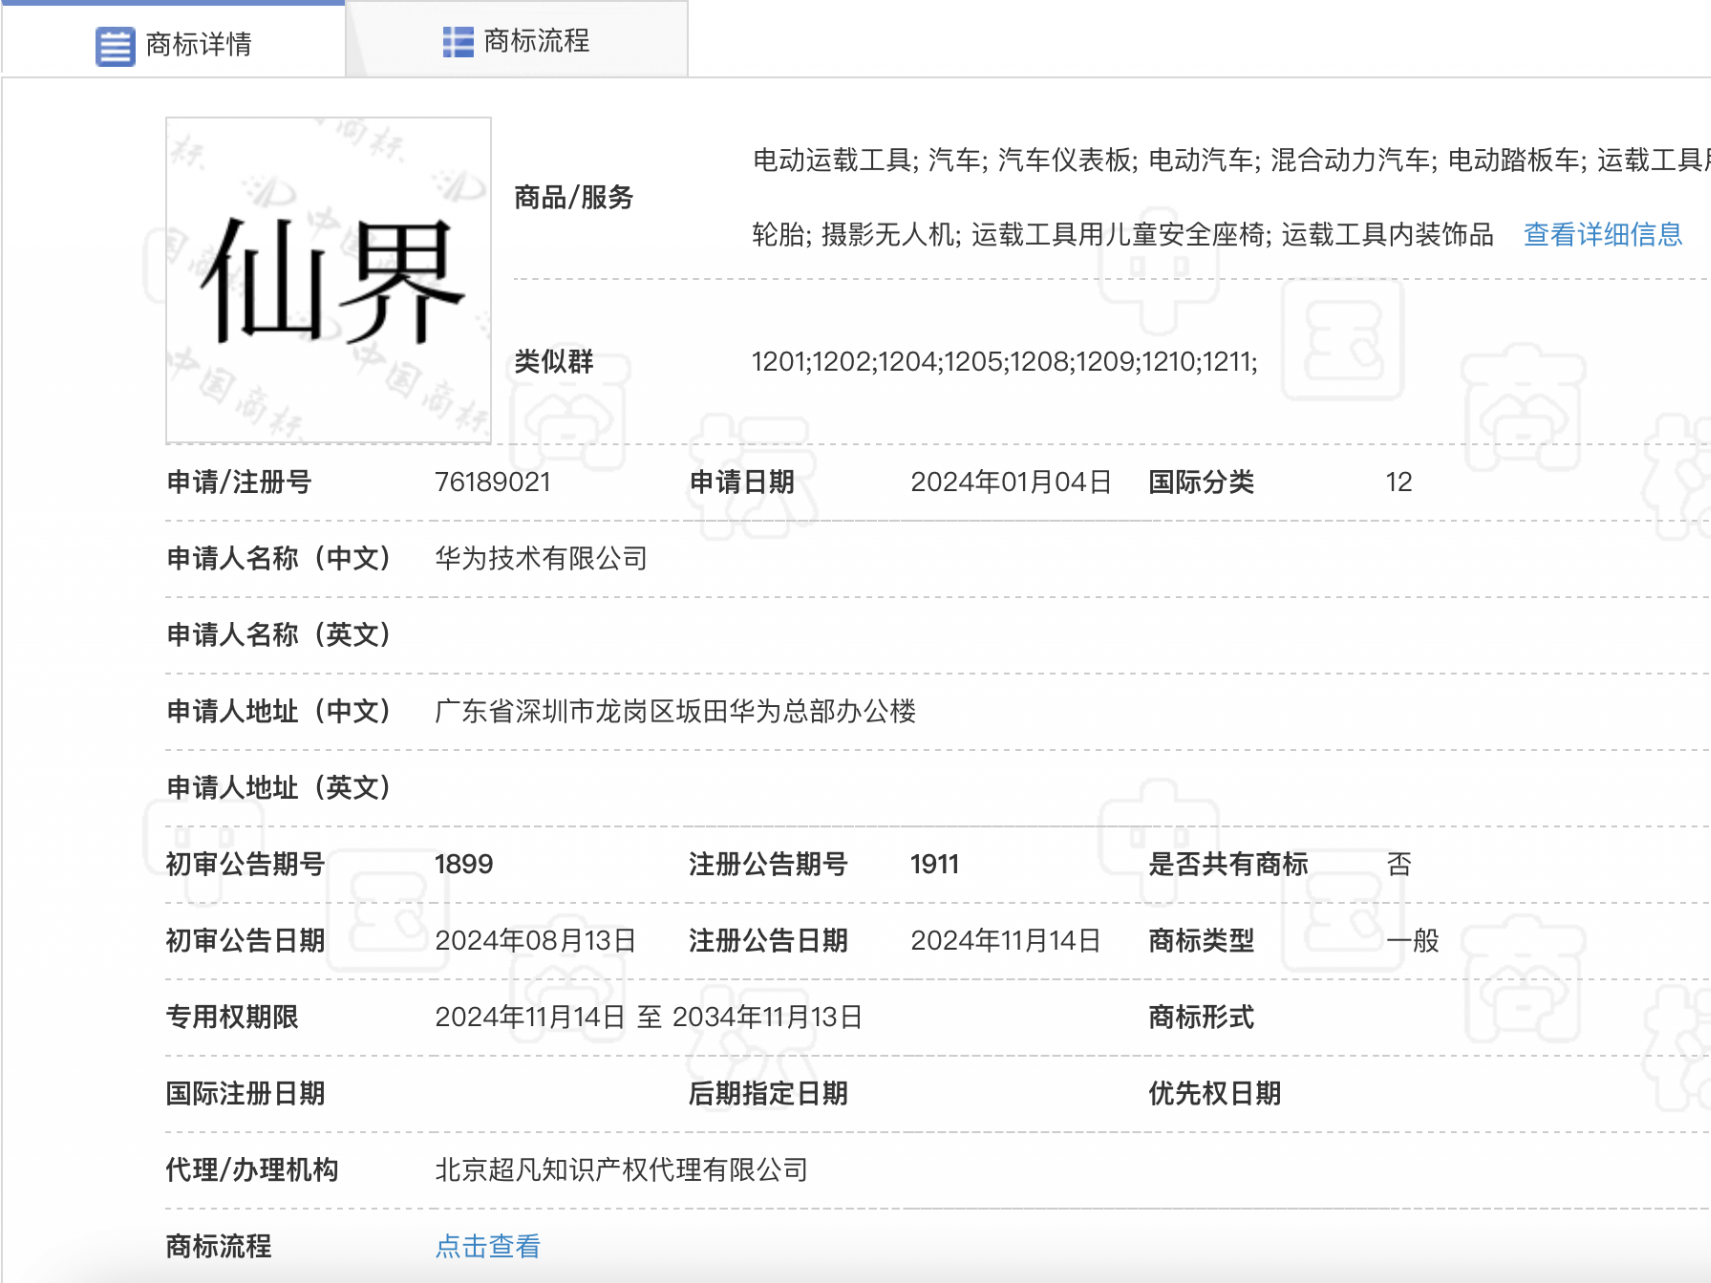Select applicant name 华为技术有限公司

541,558
